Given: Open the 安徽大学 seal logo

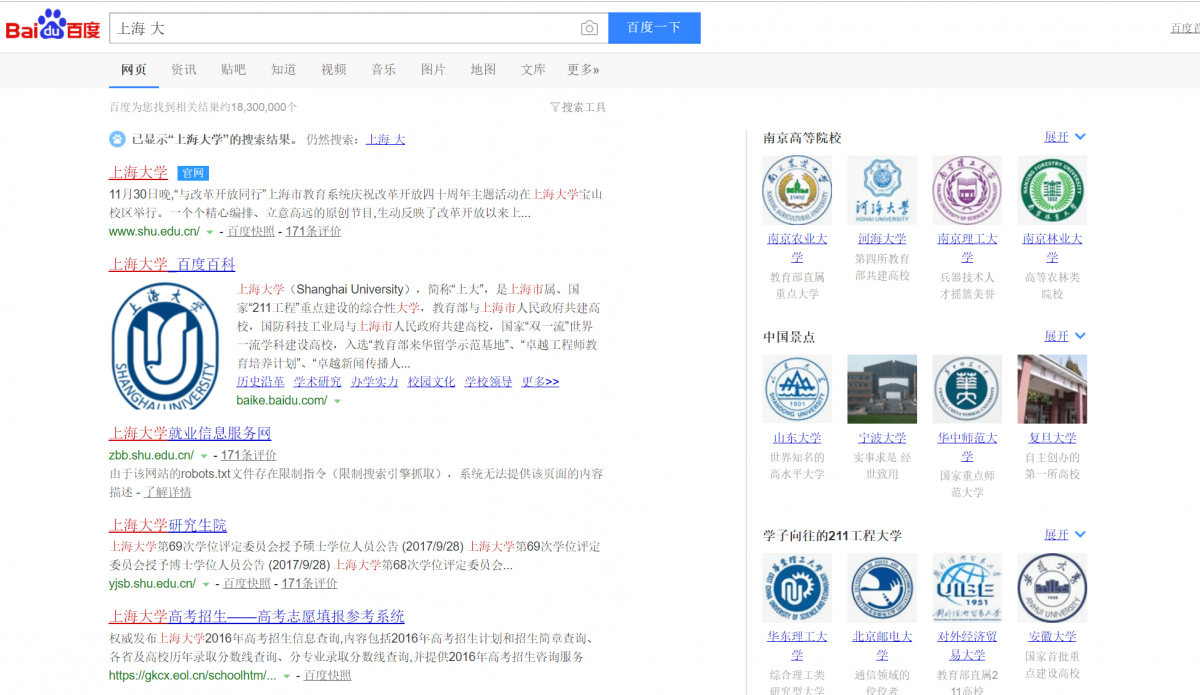Looking at the screenshot, I should pyautogui.click(x=1052, y=588).
